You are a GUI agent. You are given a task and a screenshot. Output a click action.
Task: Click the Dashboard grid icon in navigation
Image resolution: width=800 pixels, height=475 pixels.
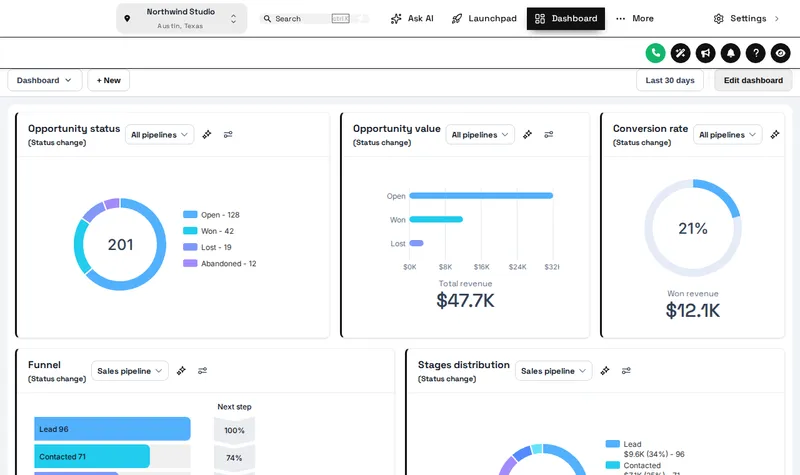point(540,19)
